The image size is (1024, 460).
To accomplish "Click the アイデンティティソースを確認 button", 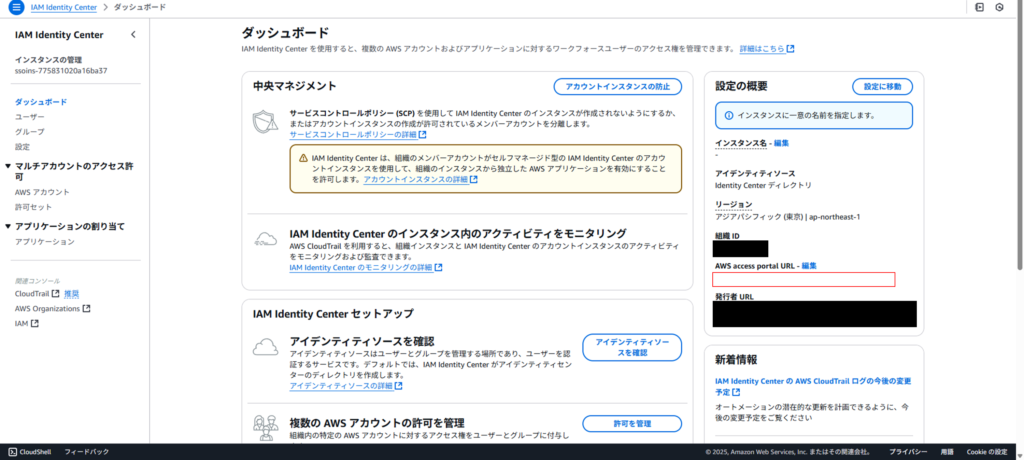I will [x=632, y=348].
